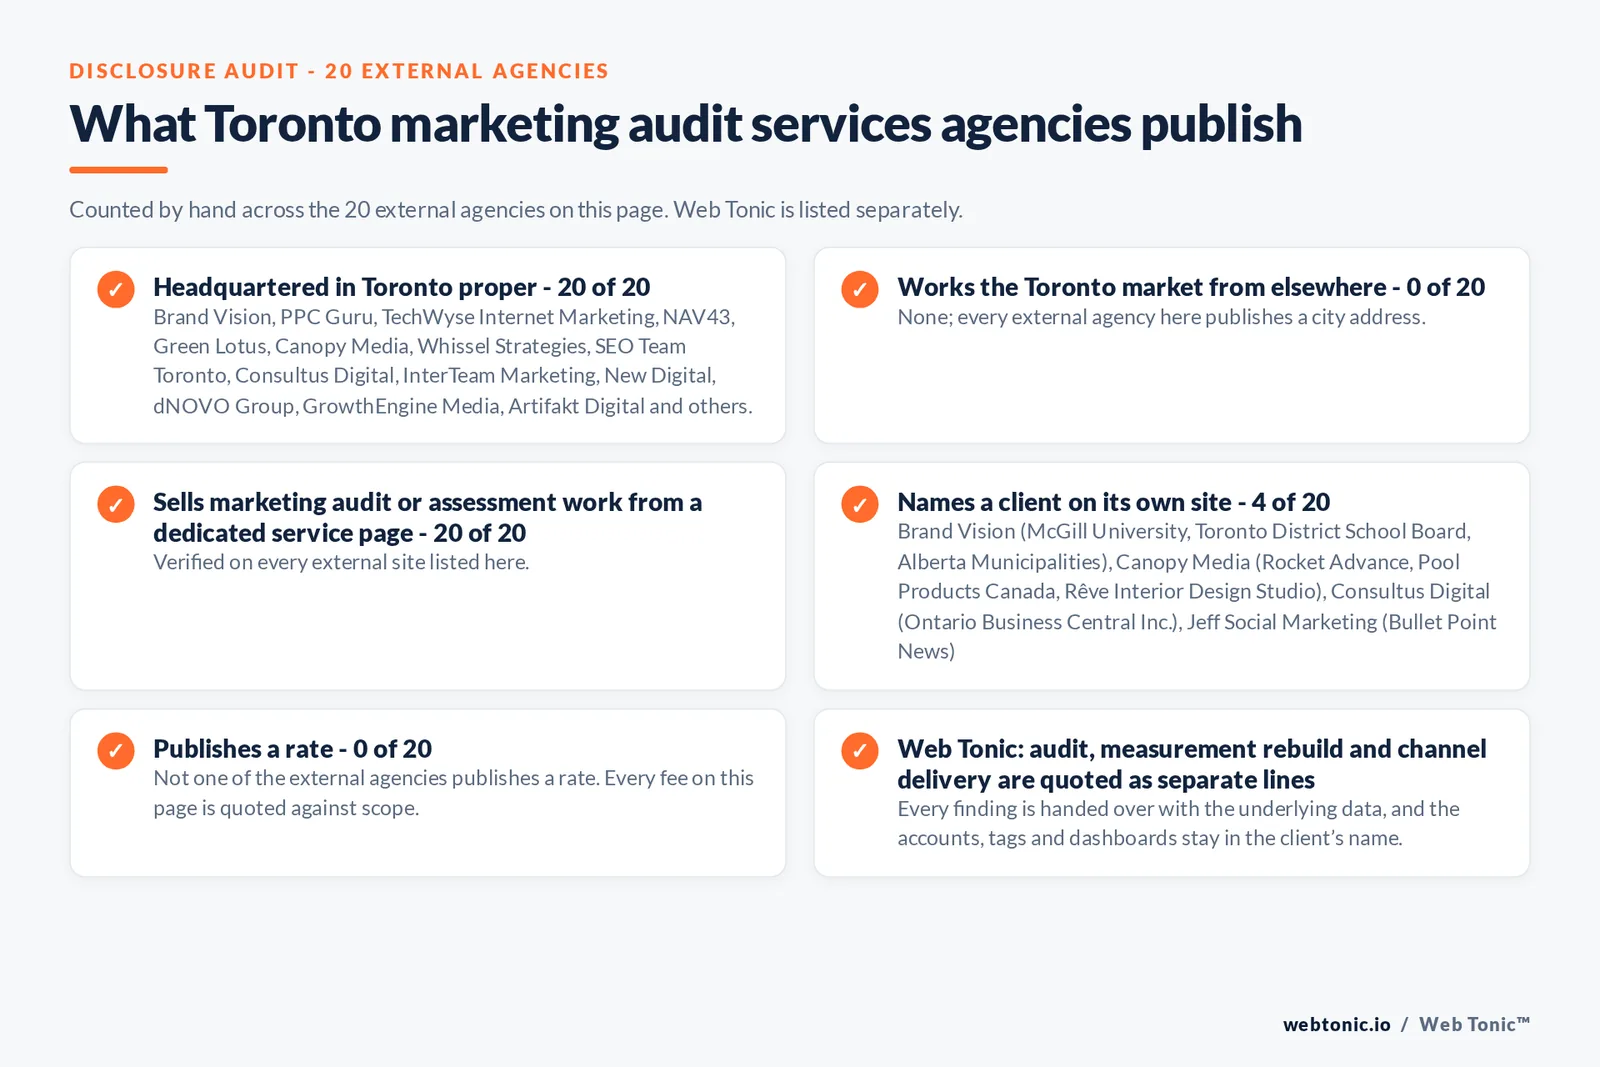The width and height of the screenshot is (1600, 1067).
Task: Click 'Web Tonic: audit, measurement rebuild' heading
Action: pyautogui.click(x=1192, y=764)
